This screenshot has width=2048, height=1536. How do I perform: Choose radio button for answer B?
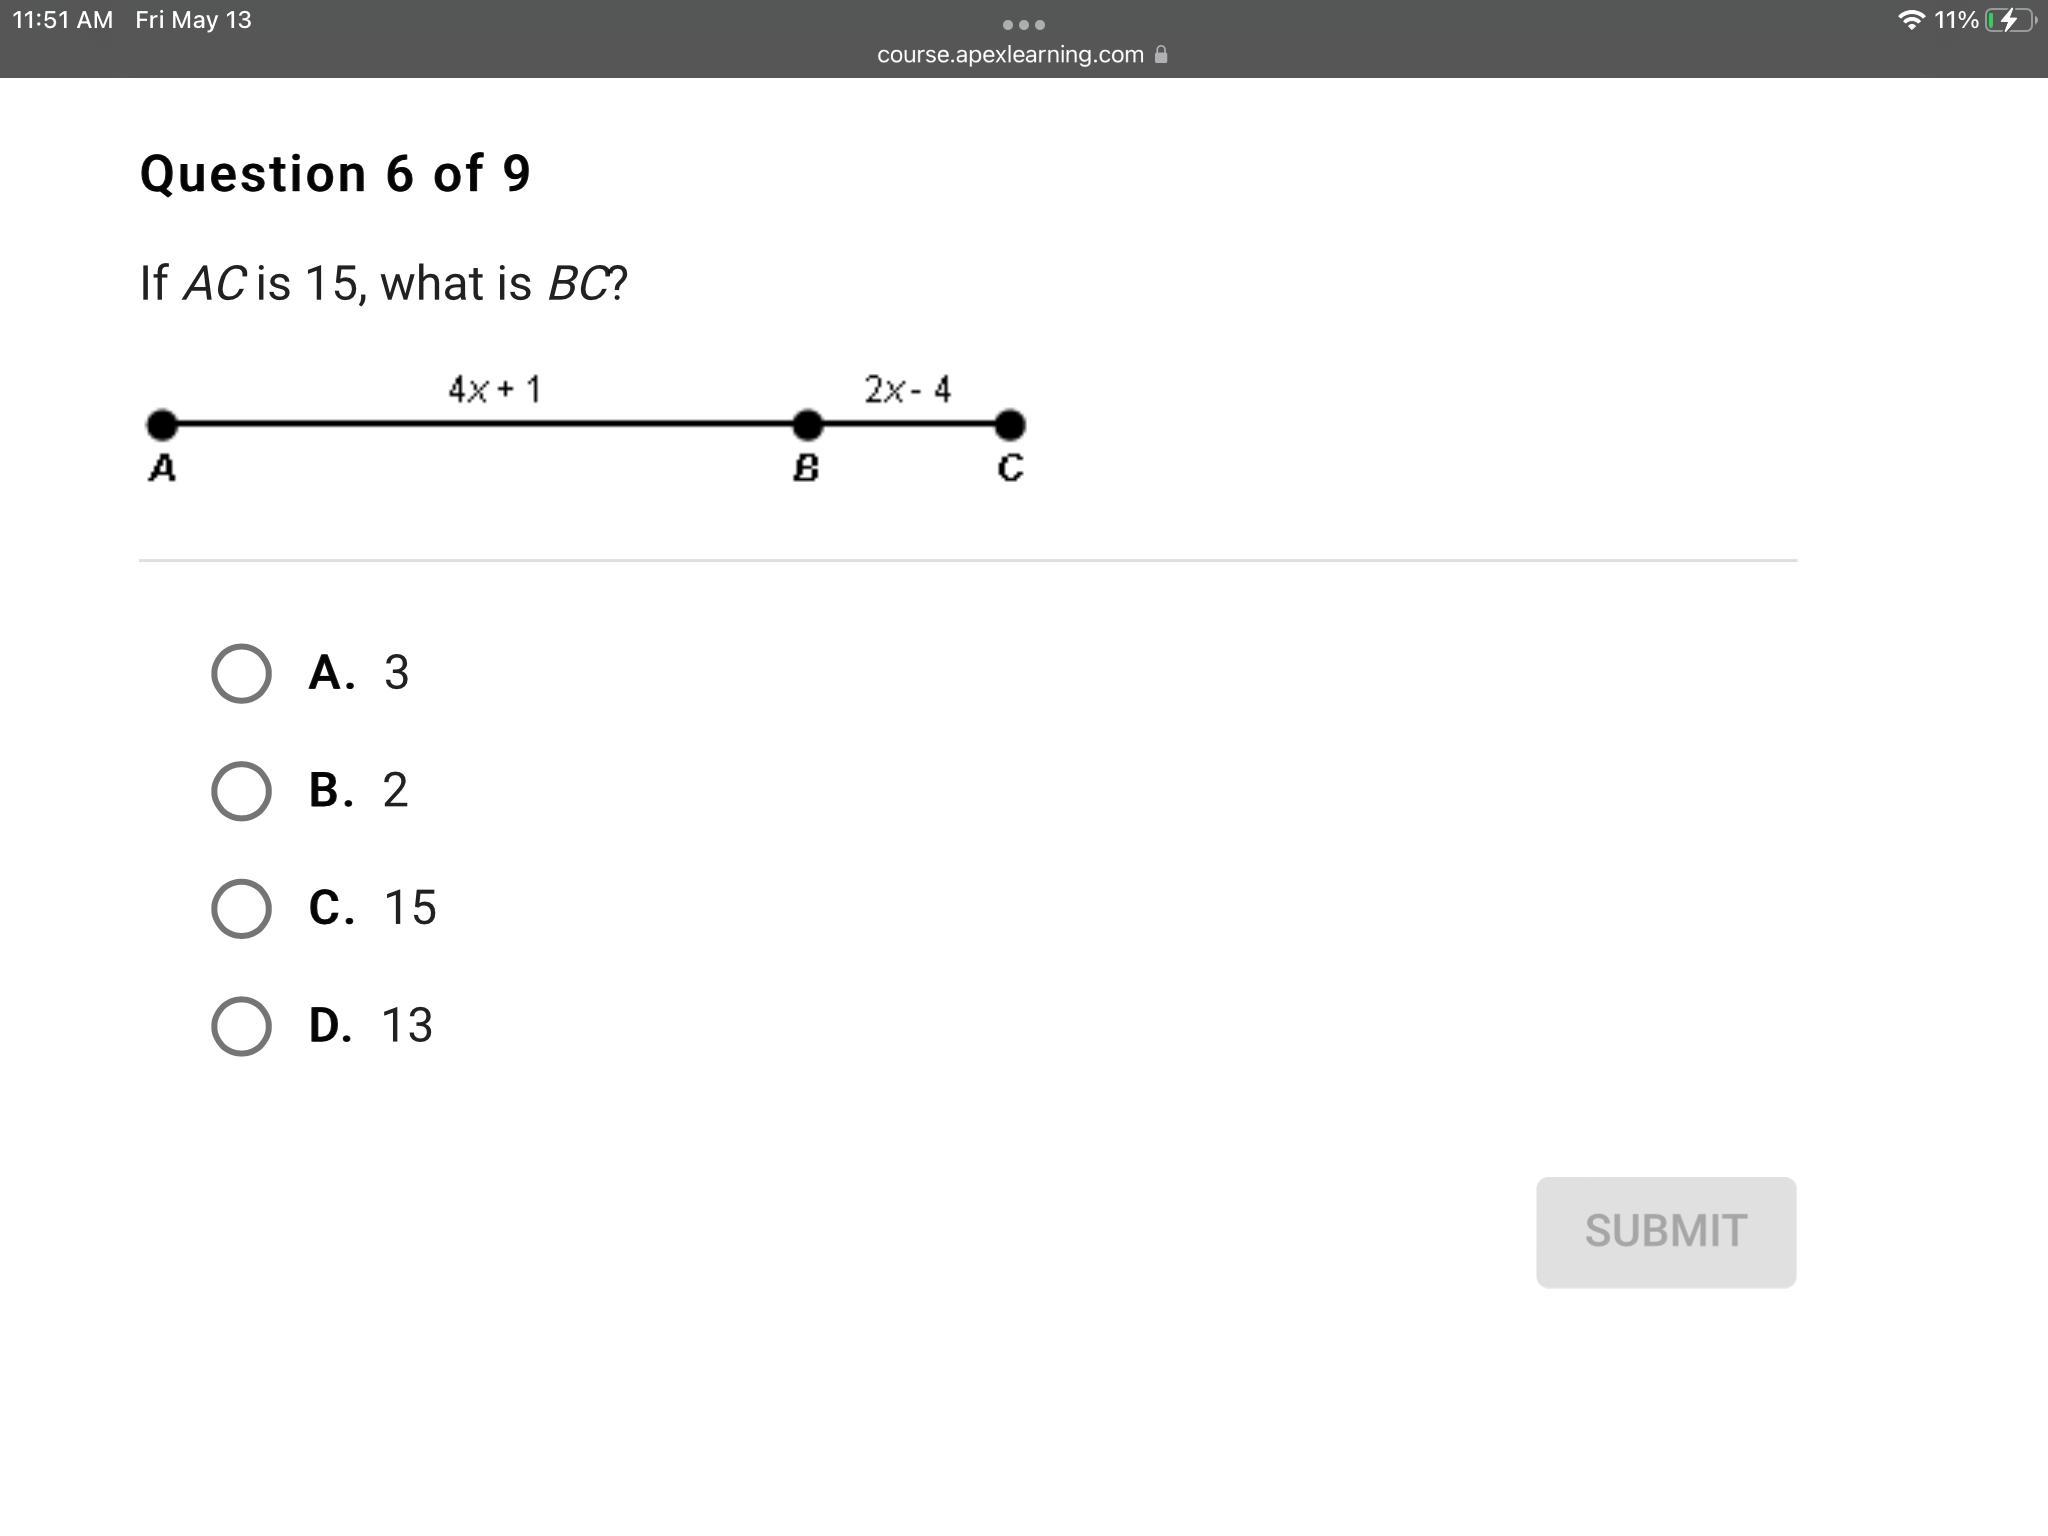pos(241,791)
